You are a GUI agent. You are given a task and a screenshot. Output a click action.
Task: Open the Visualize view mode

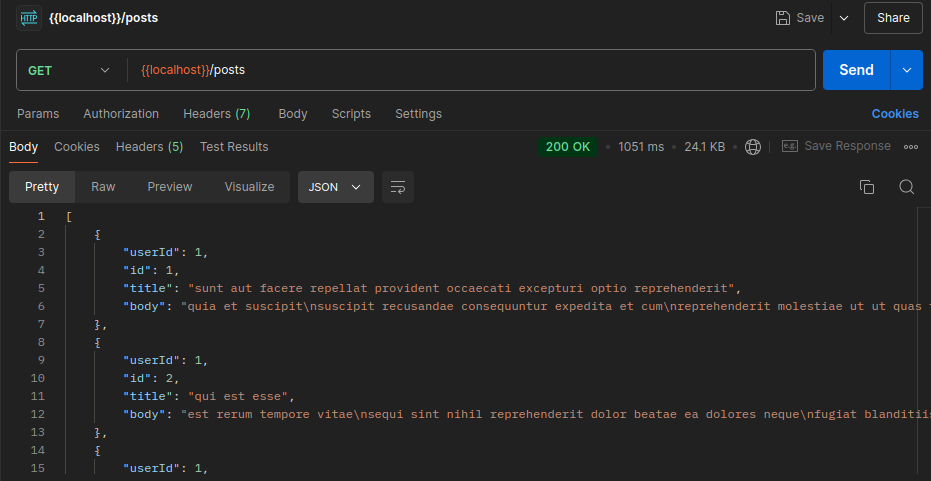pos(249,187)
